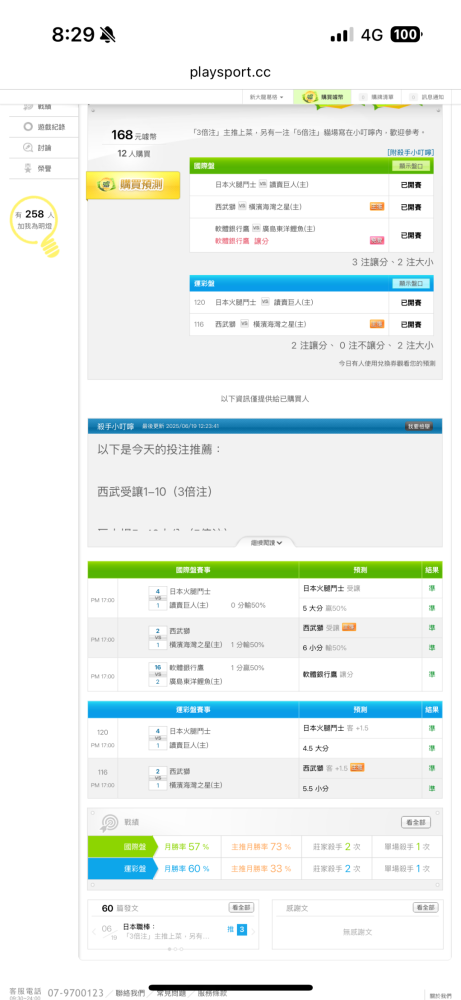The image size is (461, 1000).
Task: Click 看全部 in the 60 篇發文 panel
Action: click(241, 908)
